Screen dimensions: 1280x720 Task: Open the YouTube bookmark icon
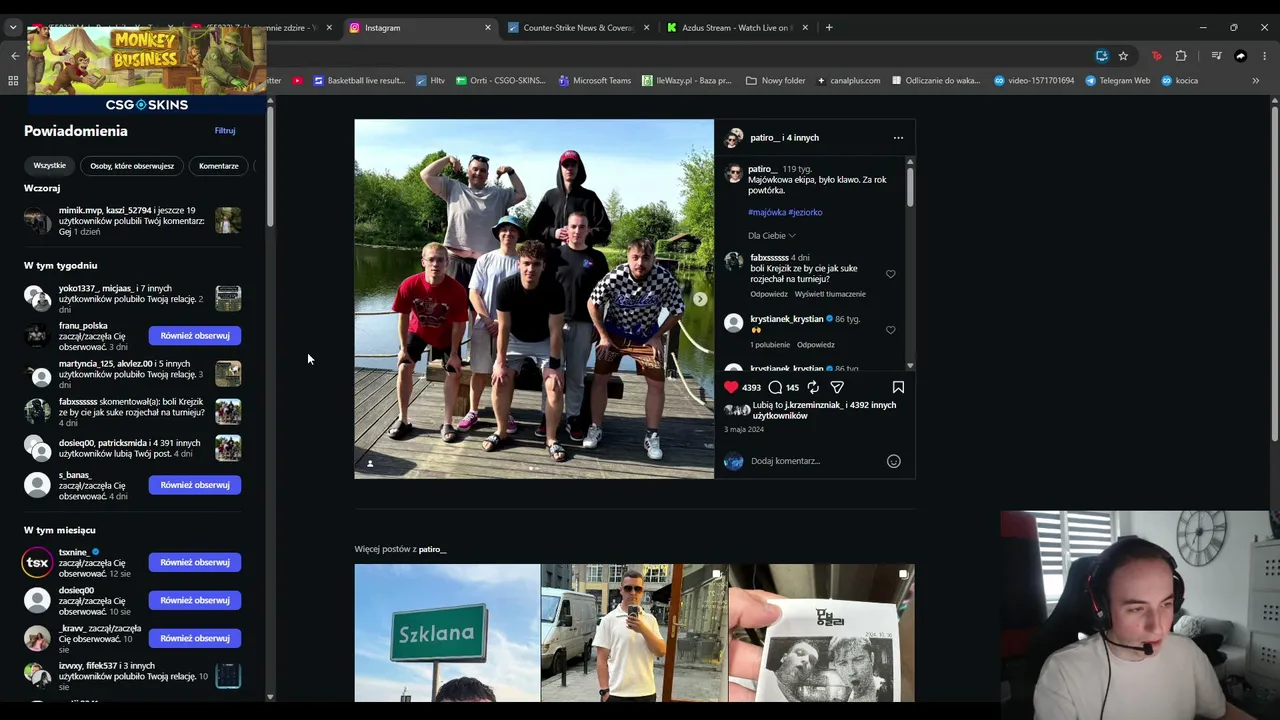pos(297,81)
